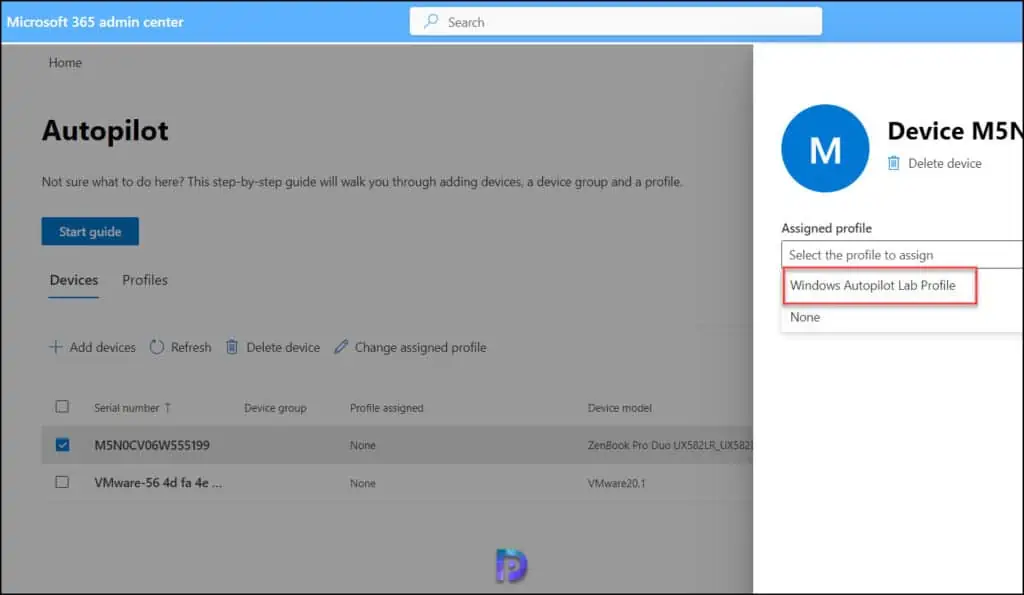Click the VMware20.1 device model cell

[616, 483]
